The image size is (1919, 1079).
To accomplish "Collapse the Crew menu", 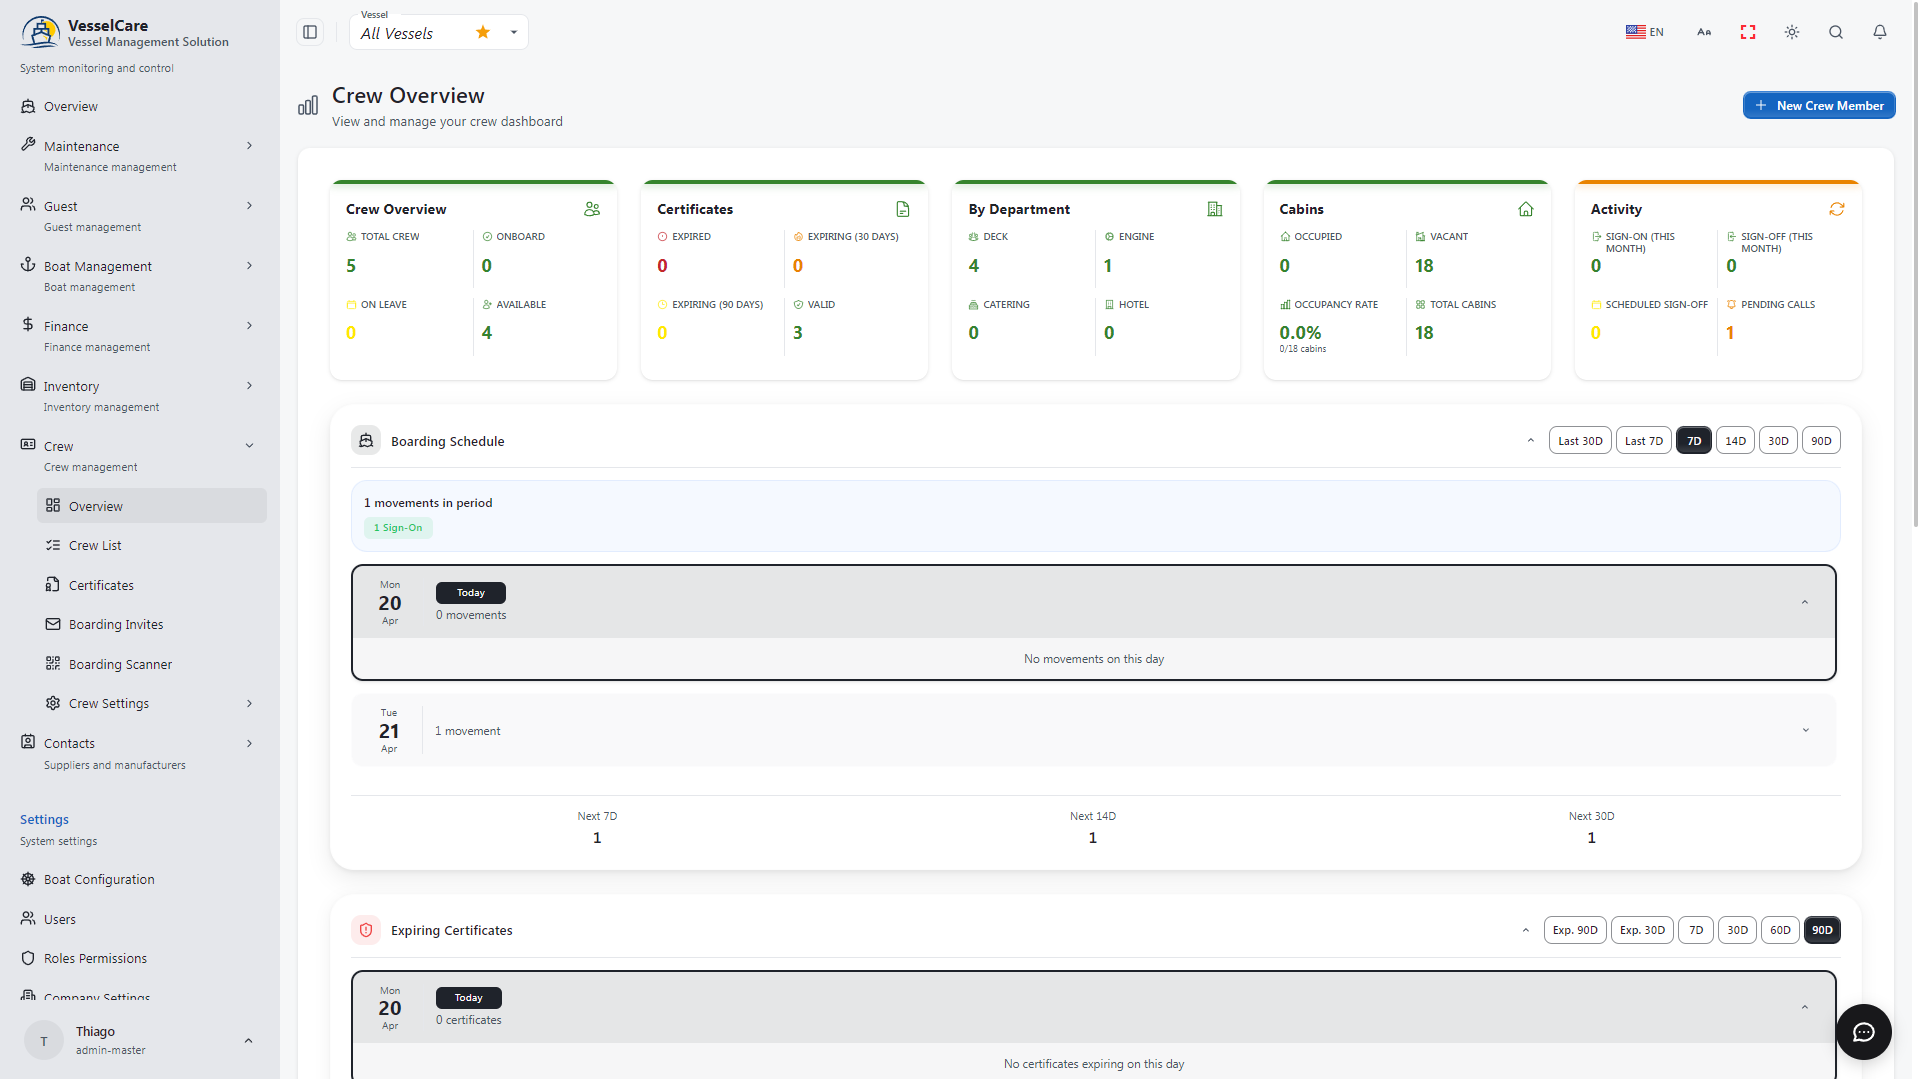I will 140,455.
